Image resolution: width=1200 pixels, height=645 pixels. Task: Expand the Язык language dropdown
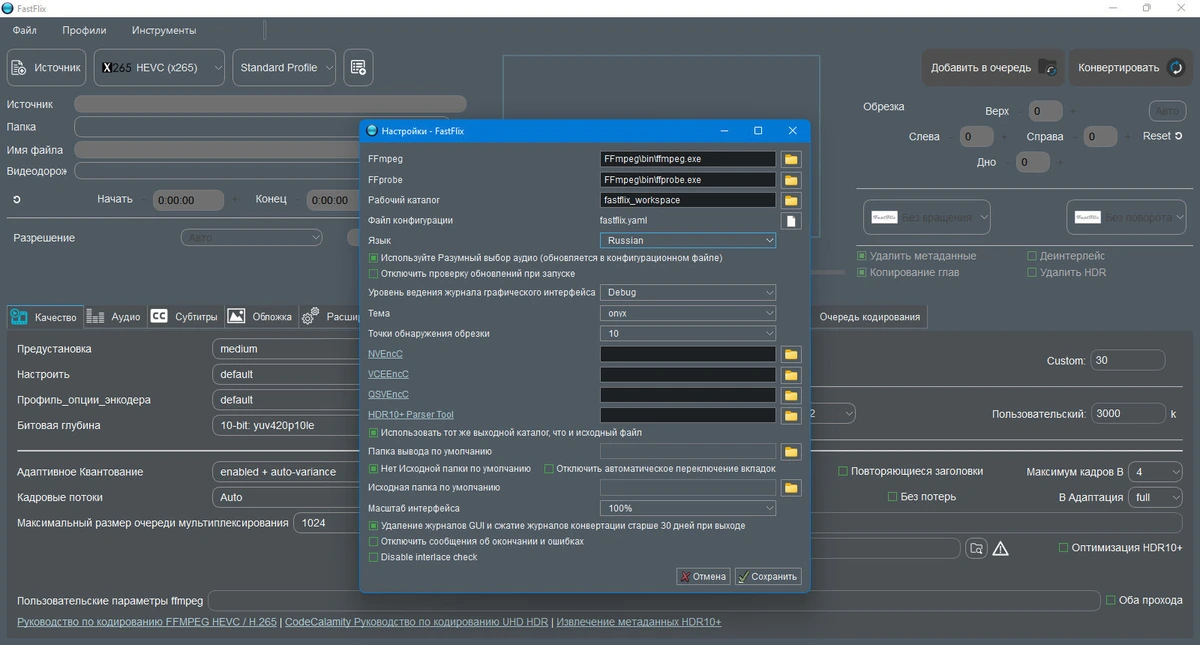coord(688,241)
